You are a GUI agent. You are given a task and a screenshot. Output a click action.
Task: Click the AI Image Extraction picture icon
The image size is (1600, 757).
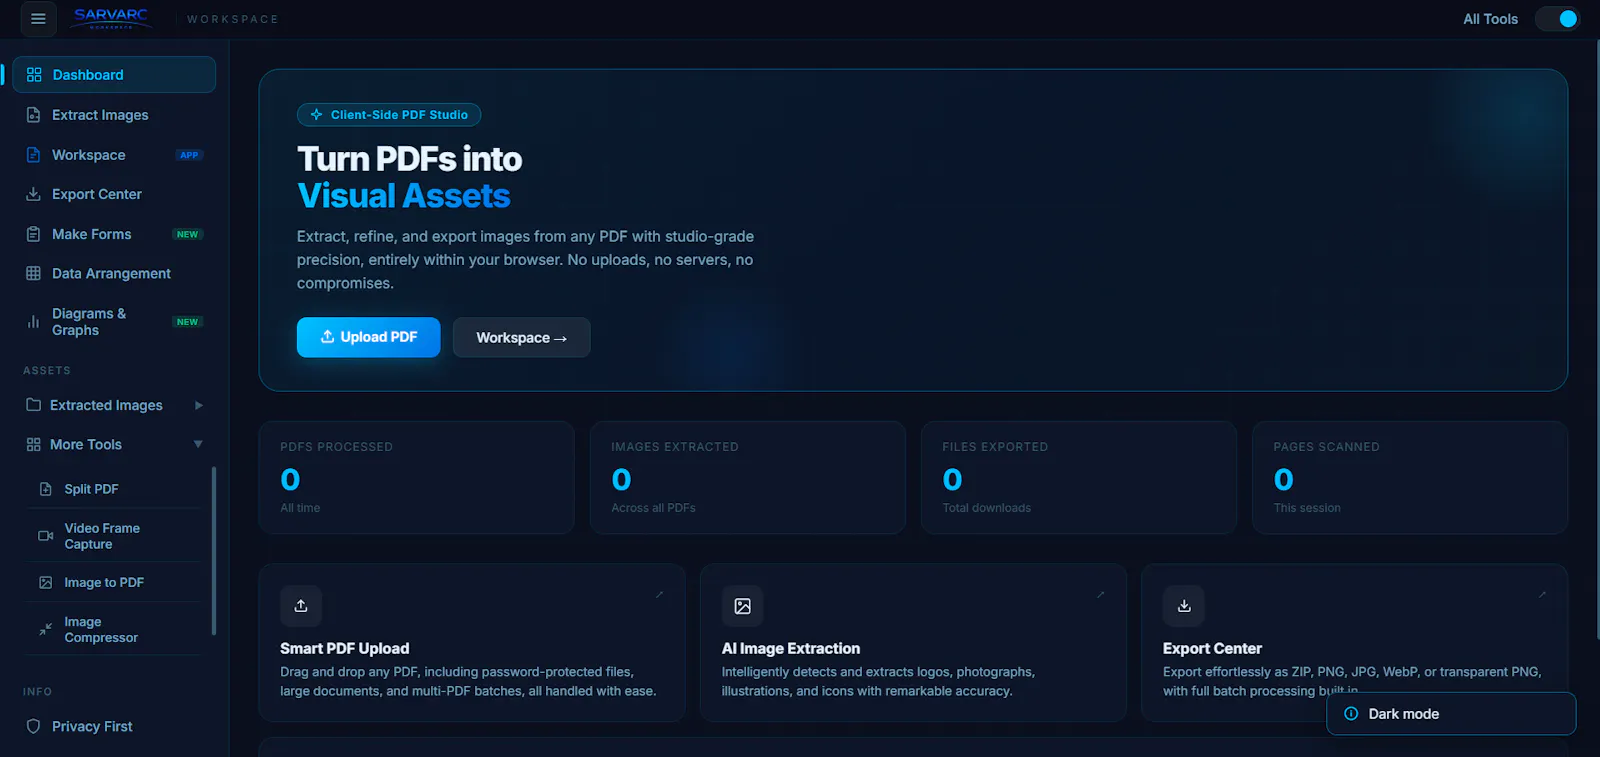click(x=743, y=606)
